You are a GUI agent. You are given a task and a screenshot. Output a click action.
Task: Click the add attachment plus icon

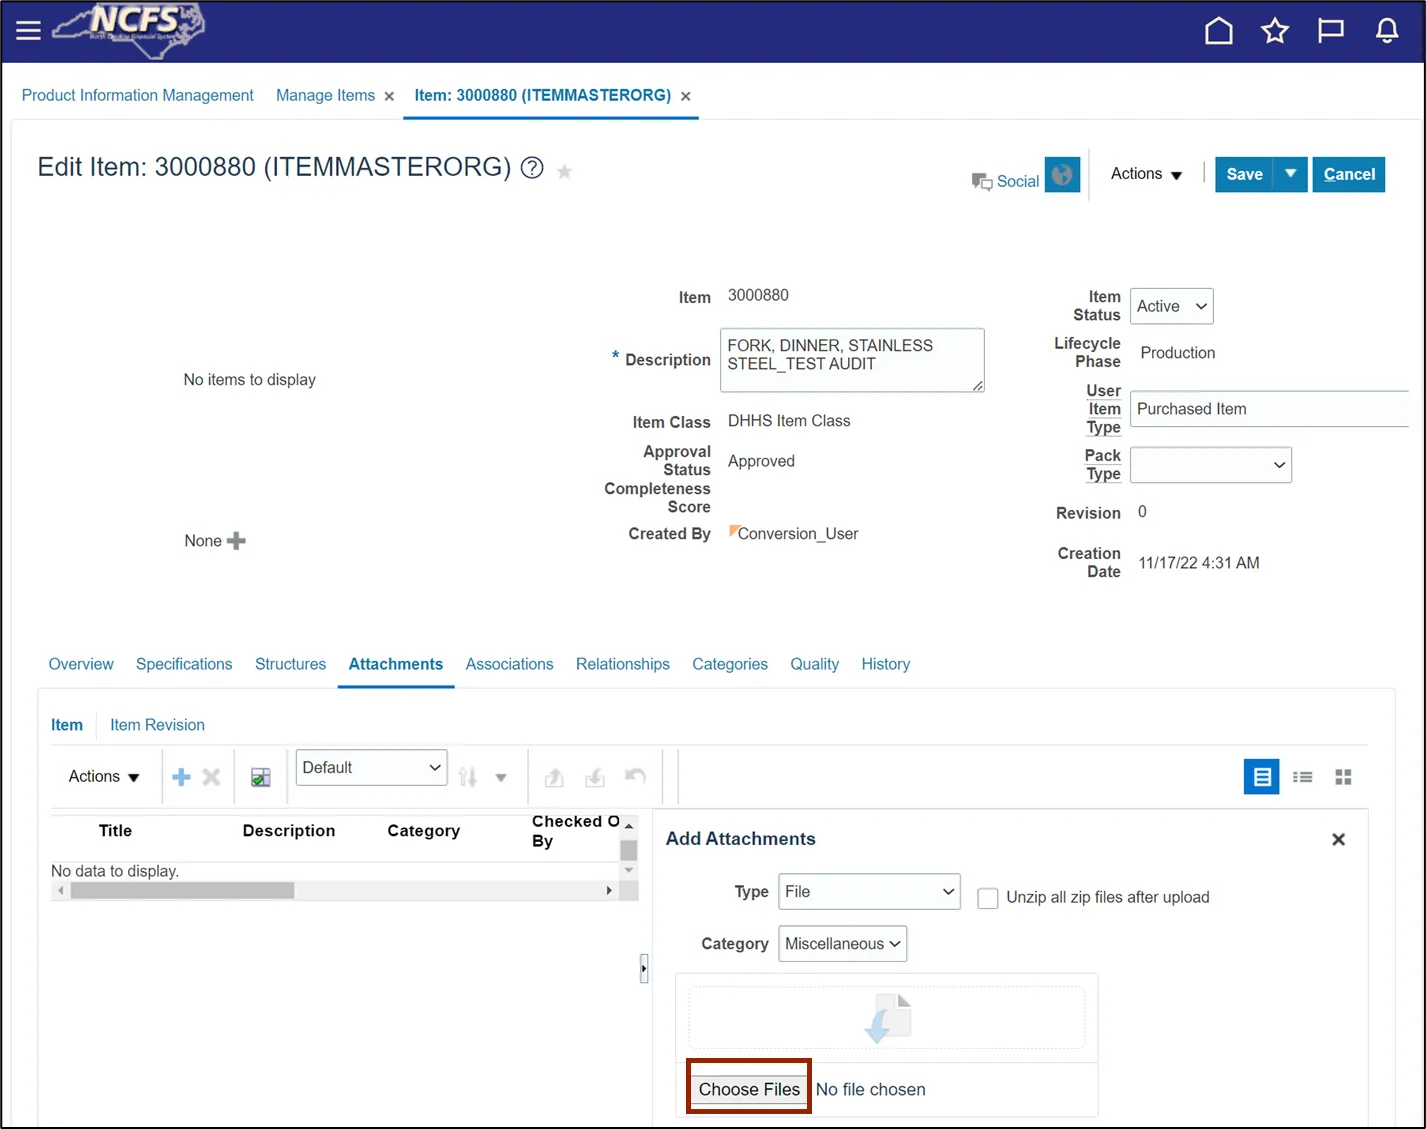pyautogui.click(x=181, y=777)
